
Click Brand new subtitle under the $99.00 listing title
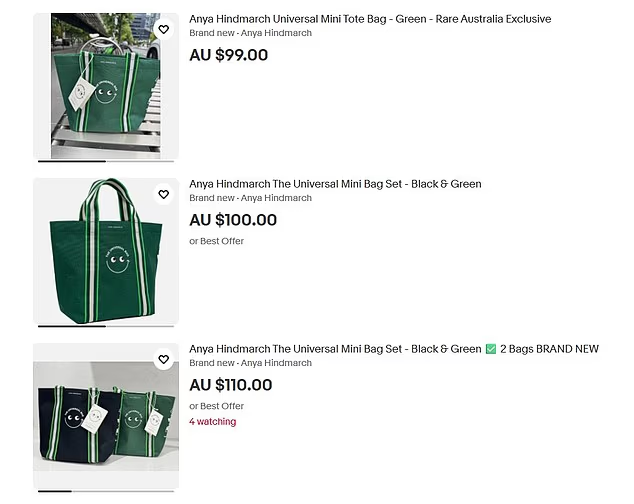(250, 33)
